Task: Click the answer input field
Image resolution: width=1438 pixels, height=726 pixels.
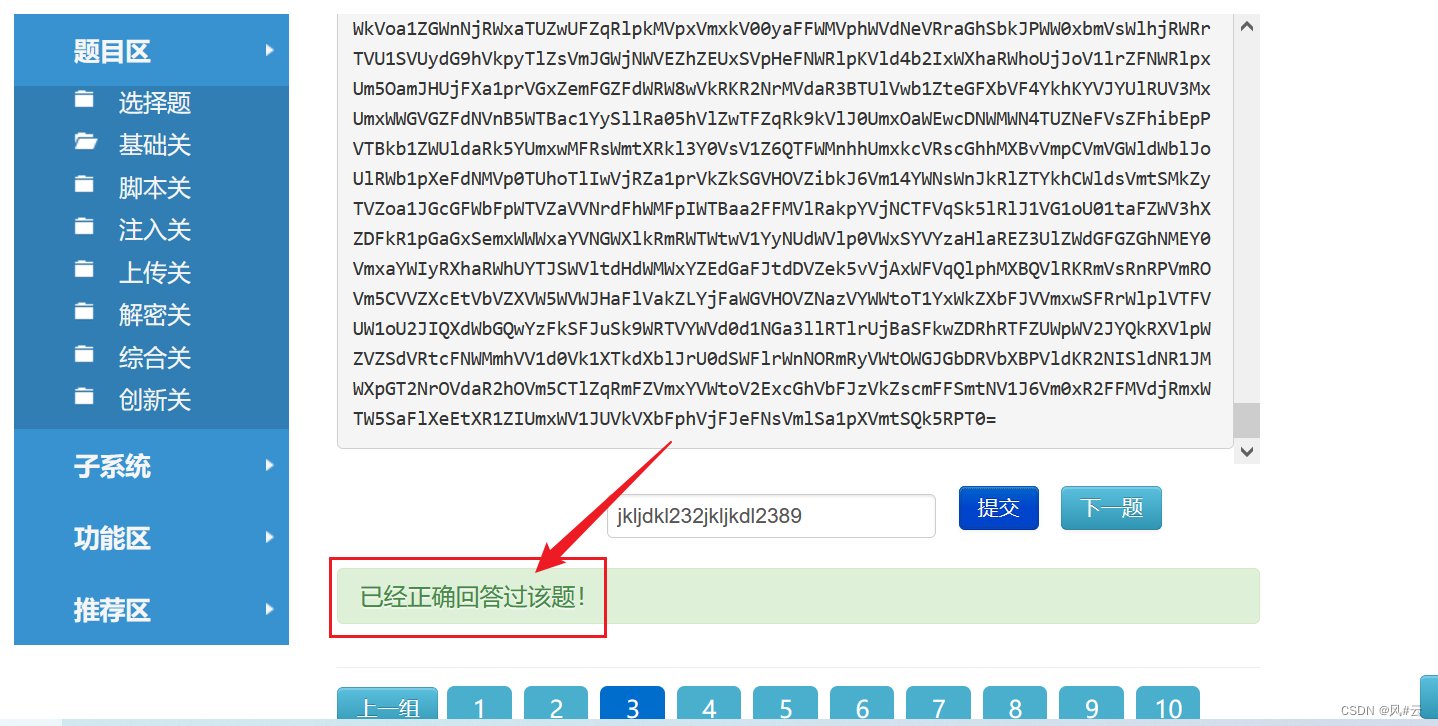Action: (x=771, y=516)
